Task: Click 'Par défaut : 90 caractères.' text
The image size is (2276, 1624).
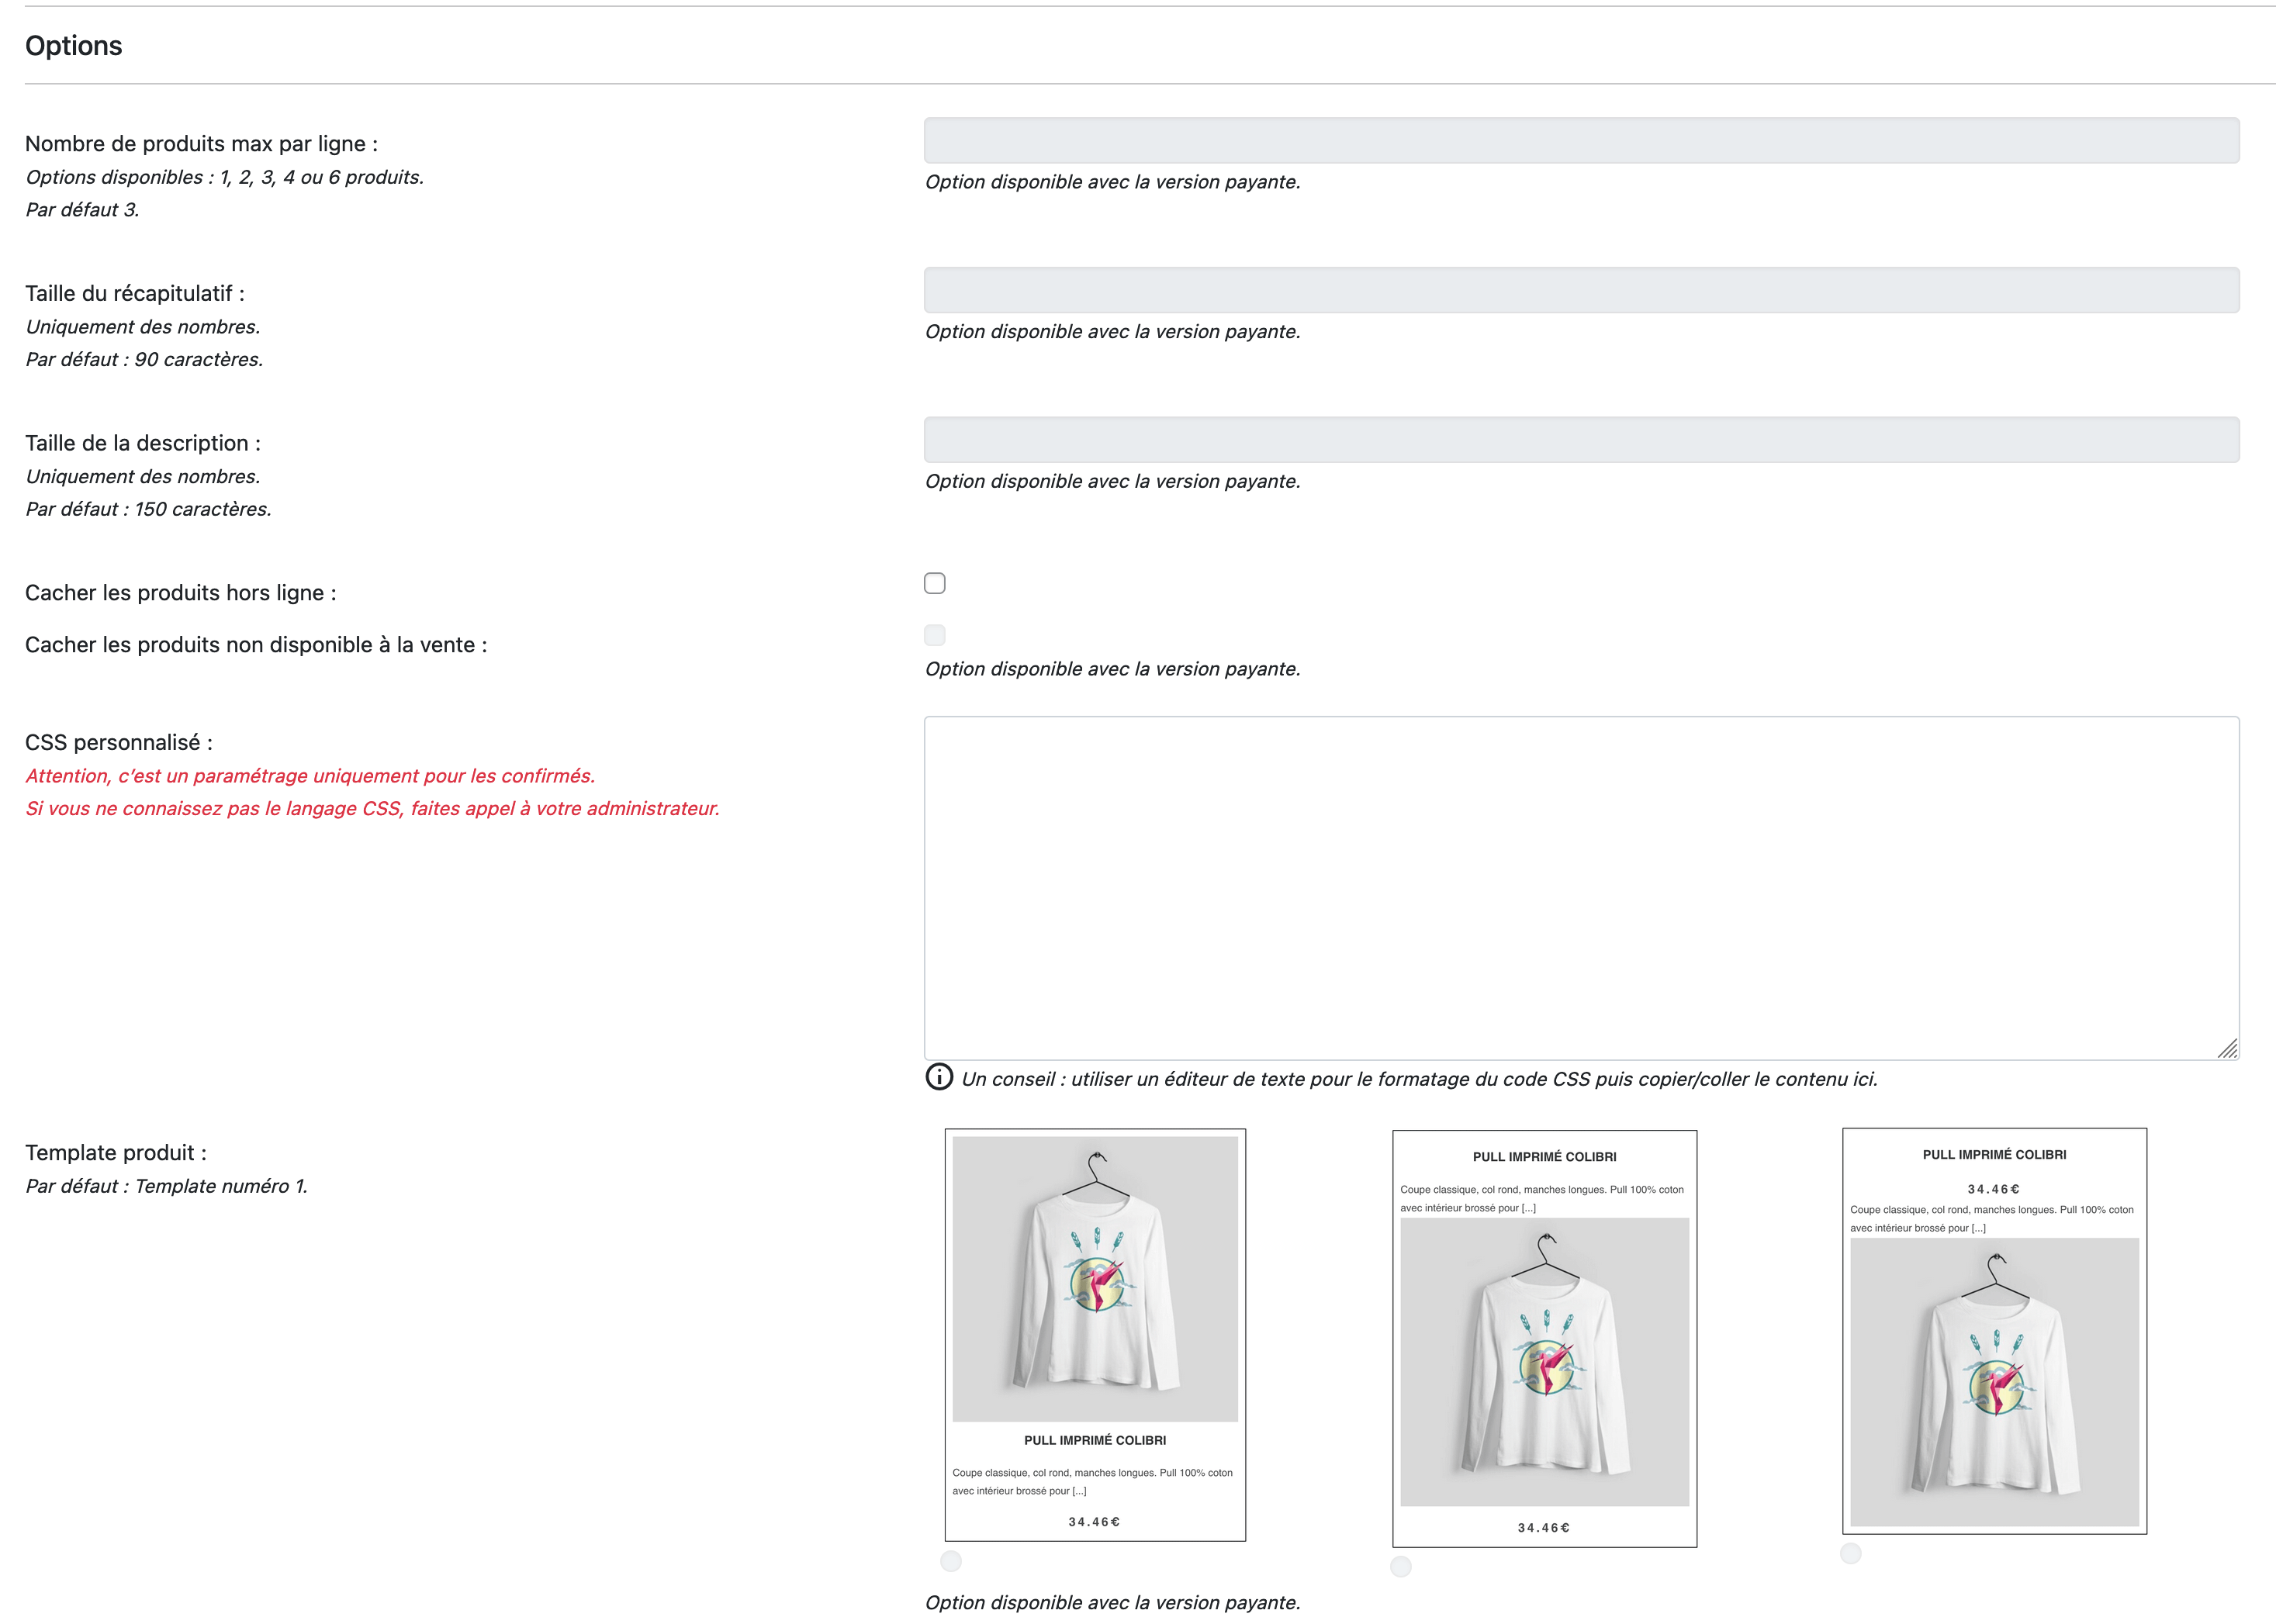Action: 144,359
